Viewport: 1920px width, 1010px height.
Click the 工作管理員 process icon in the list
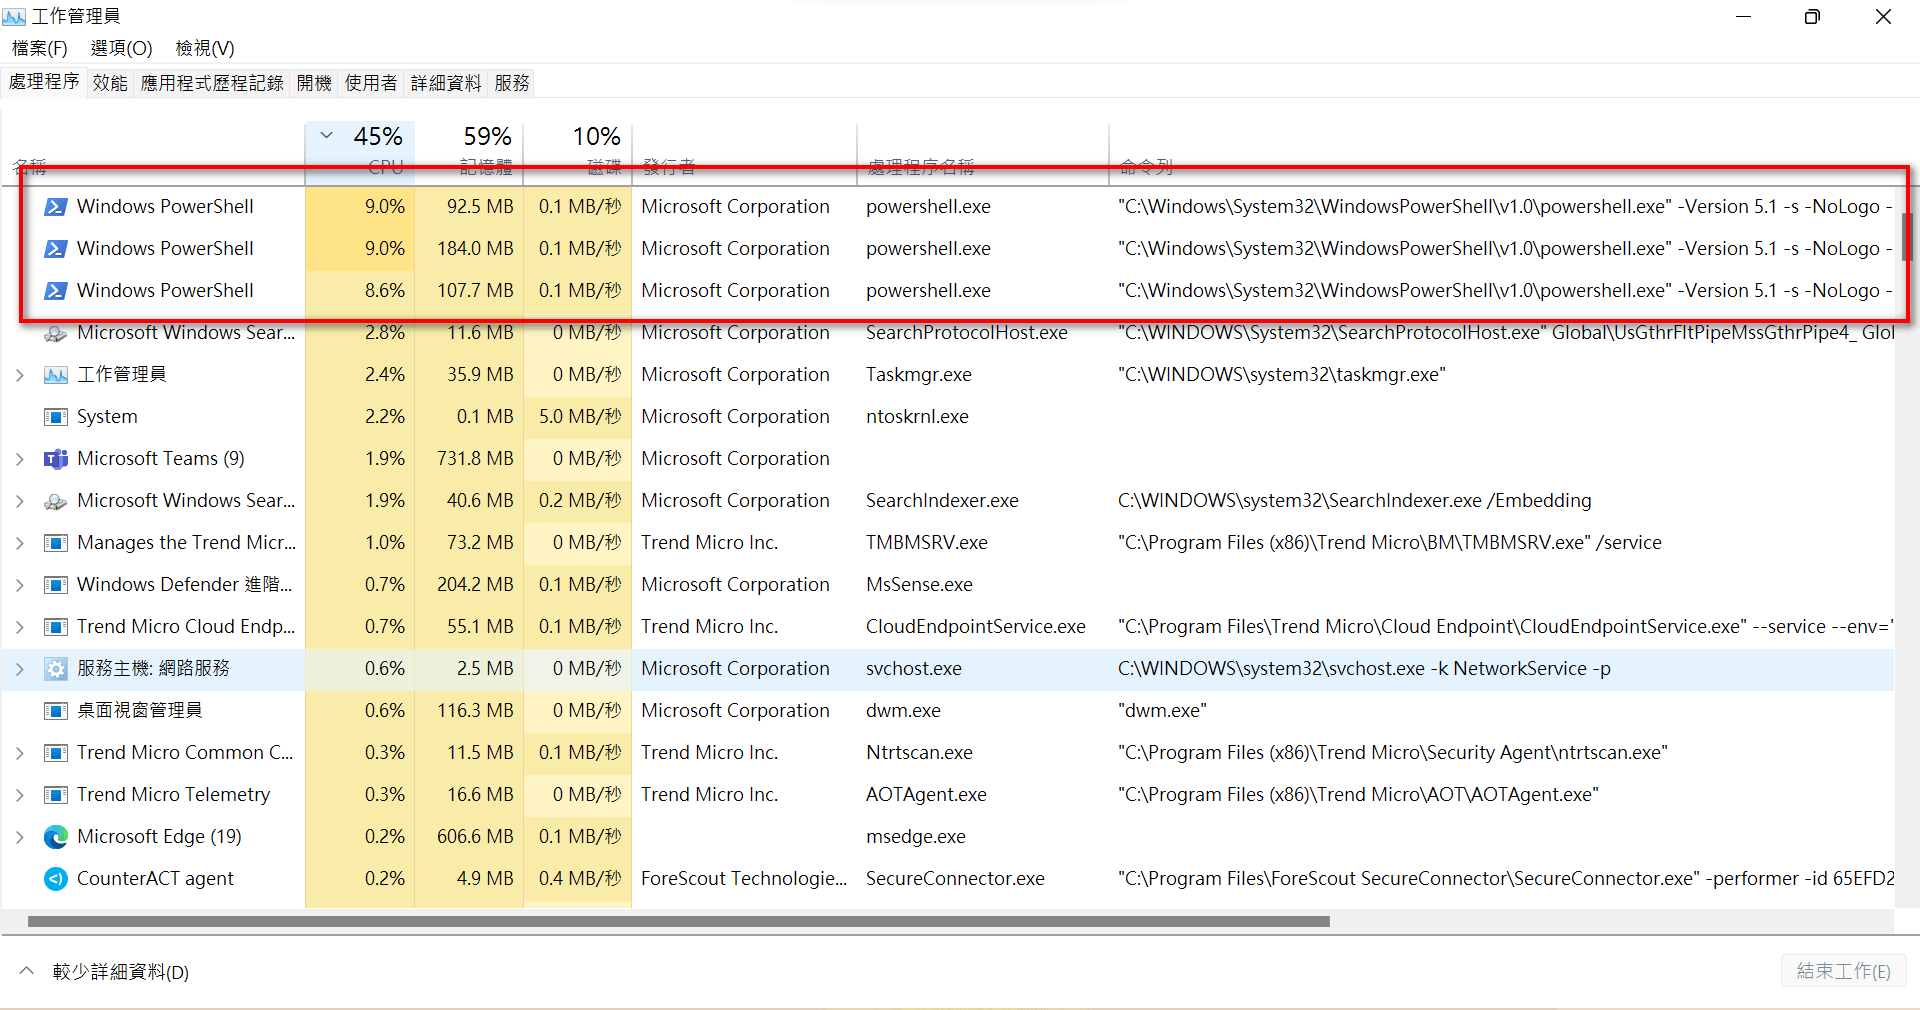(56, 375)
